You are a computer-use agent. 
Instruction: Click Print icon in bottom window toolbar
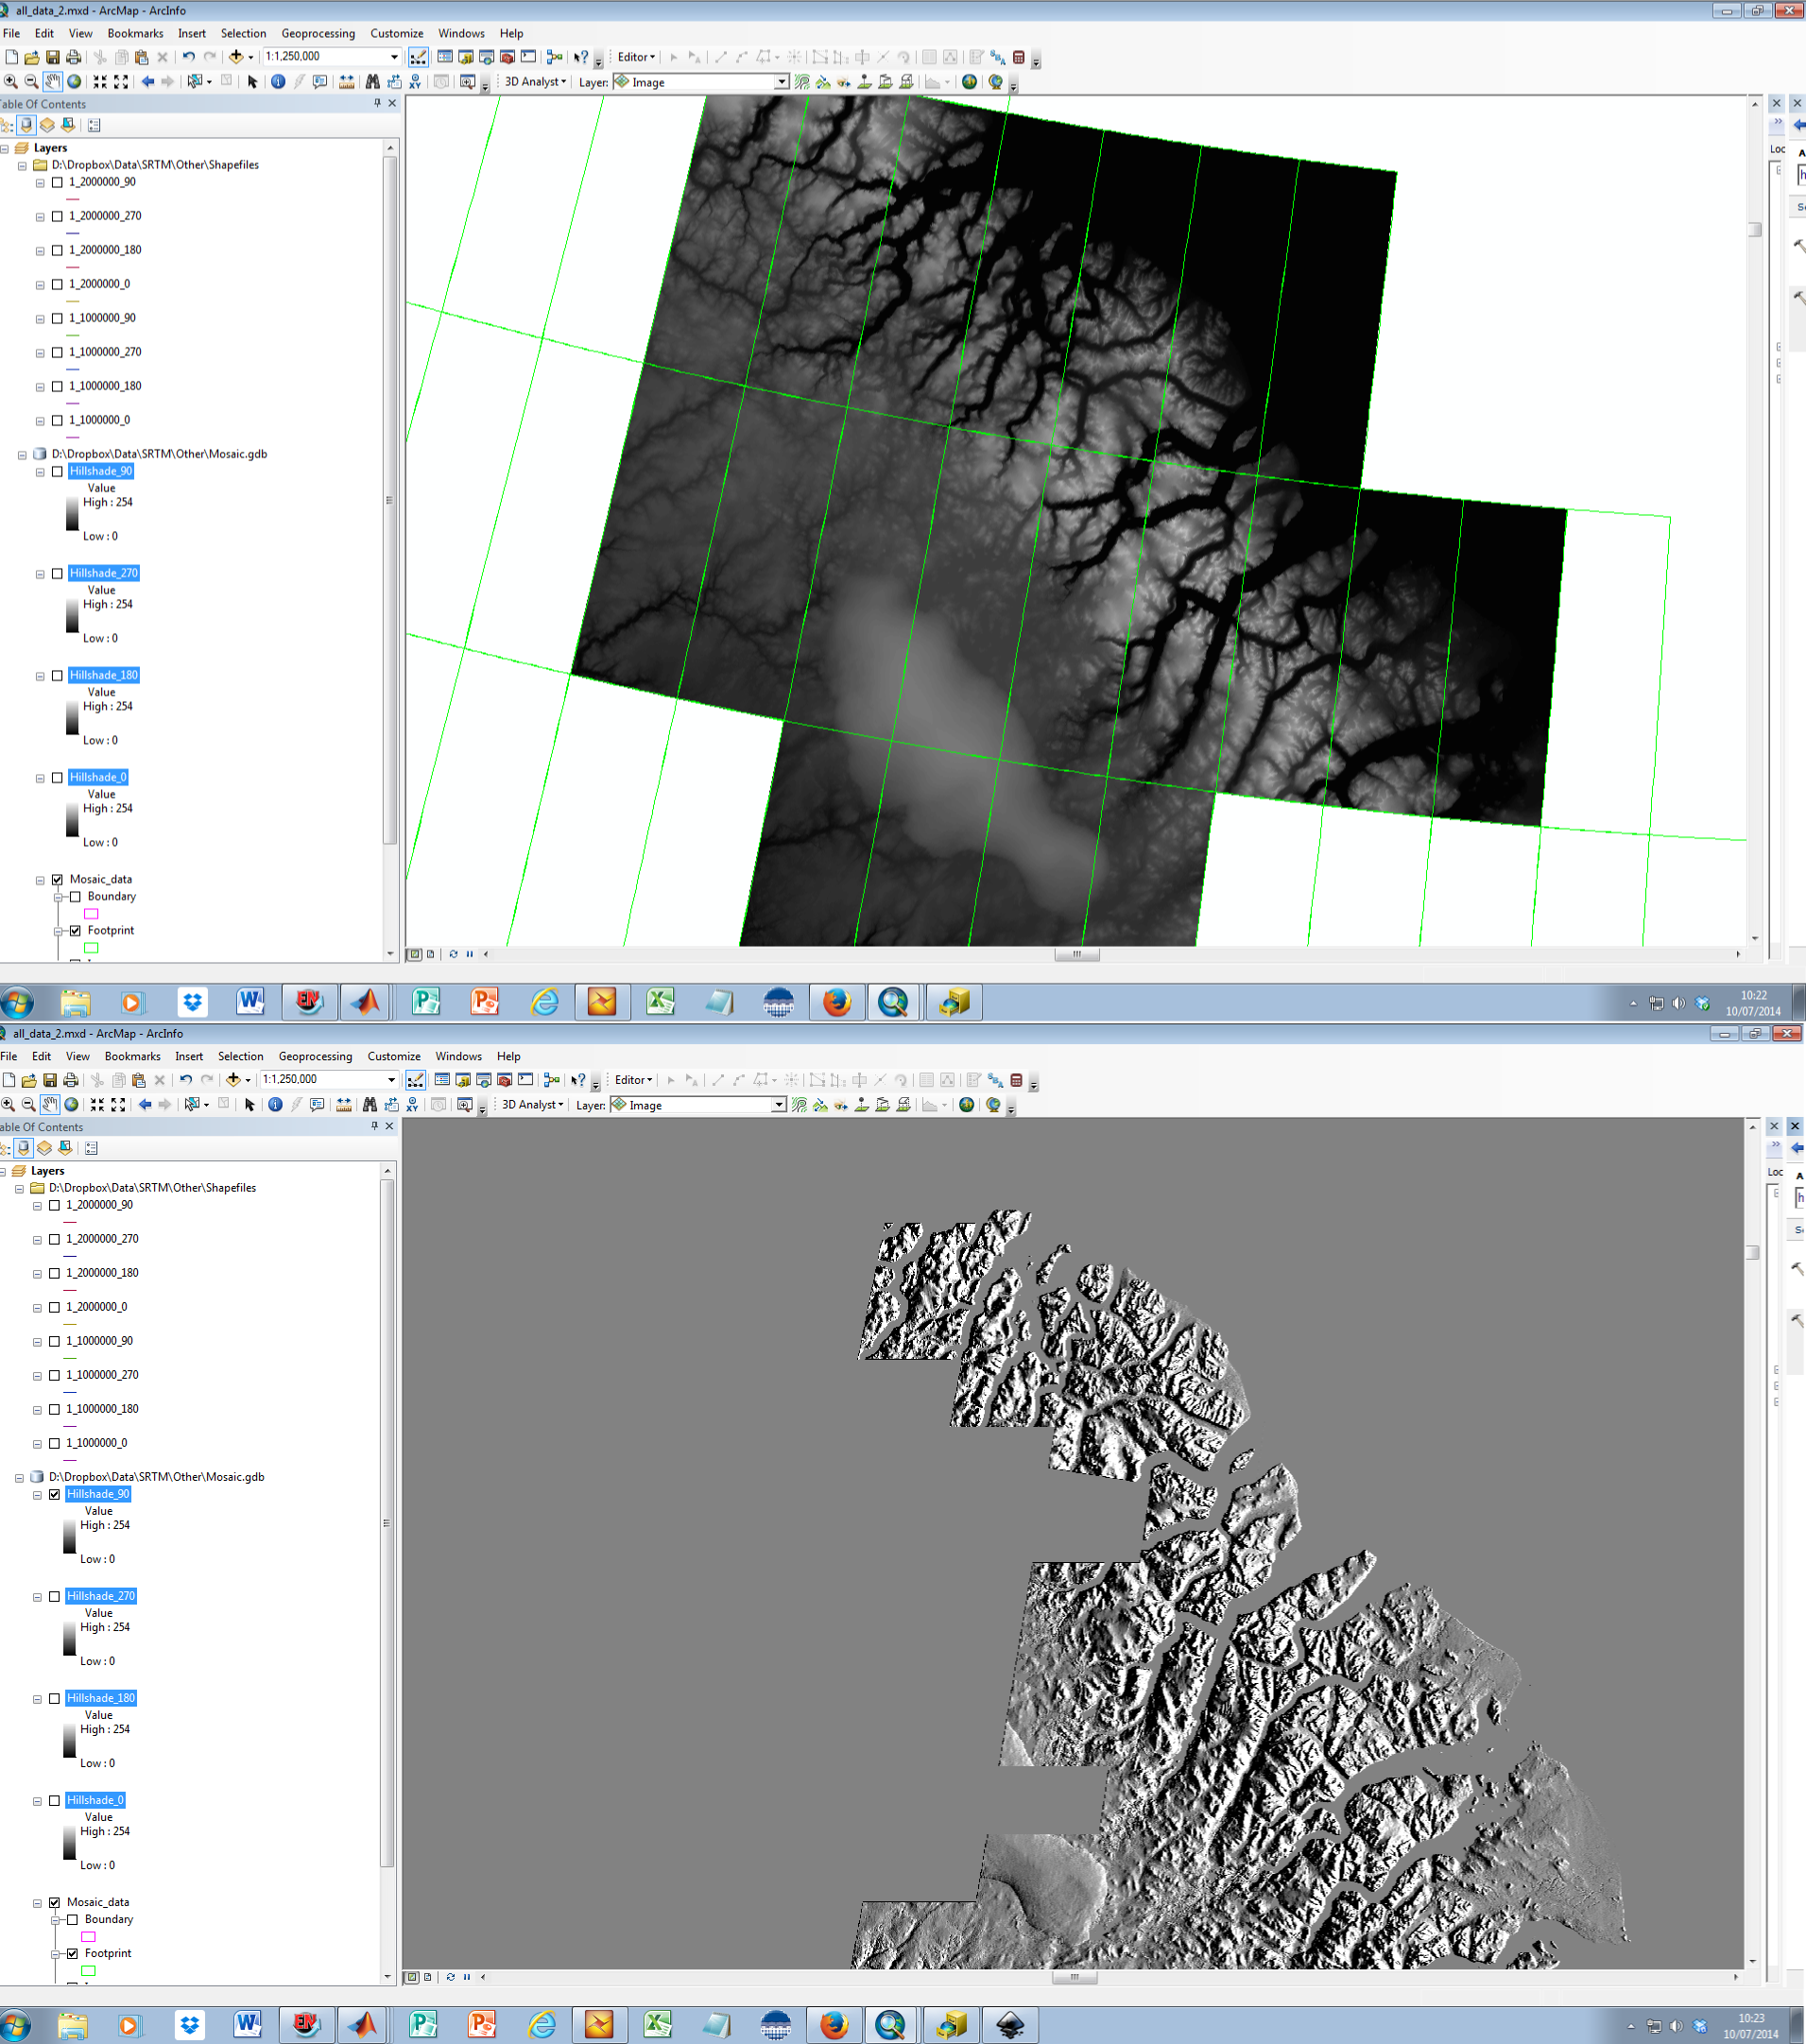pos(71,1080)
